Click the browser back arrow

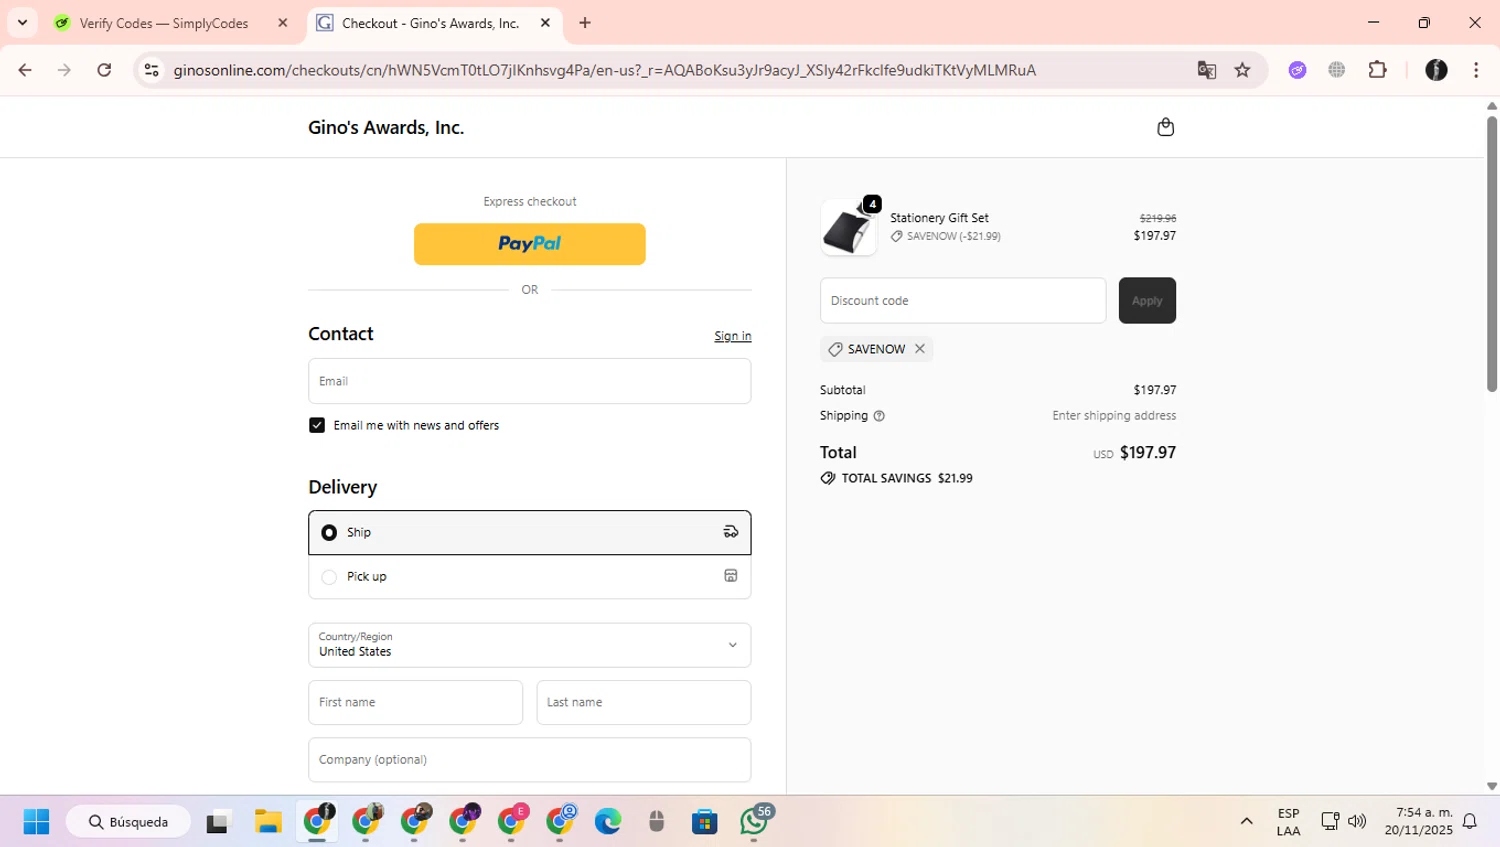click(25, 70)
